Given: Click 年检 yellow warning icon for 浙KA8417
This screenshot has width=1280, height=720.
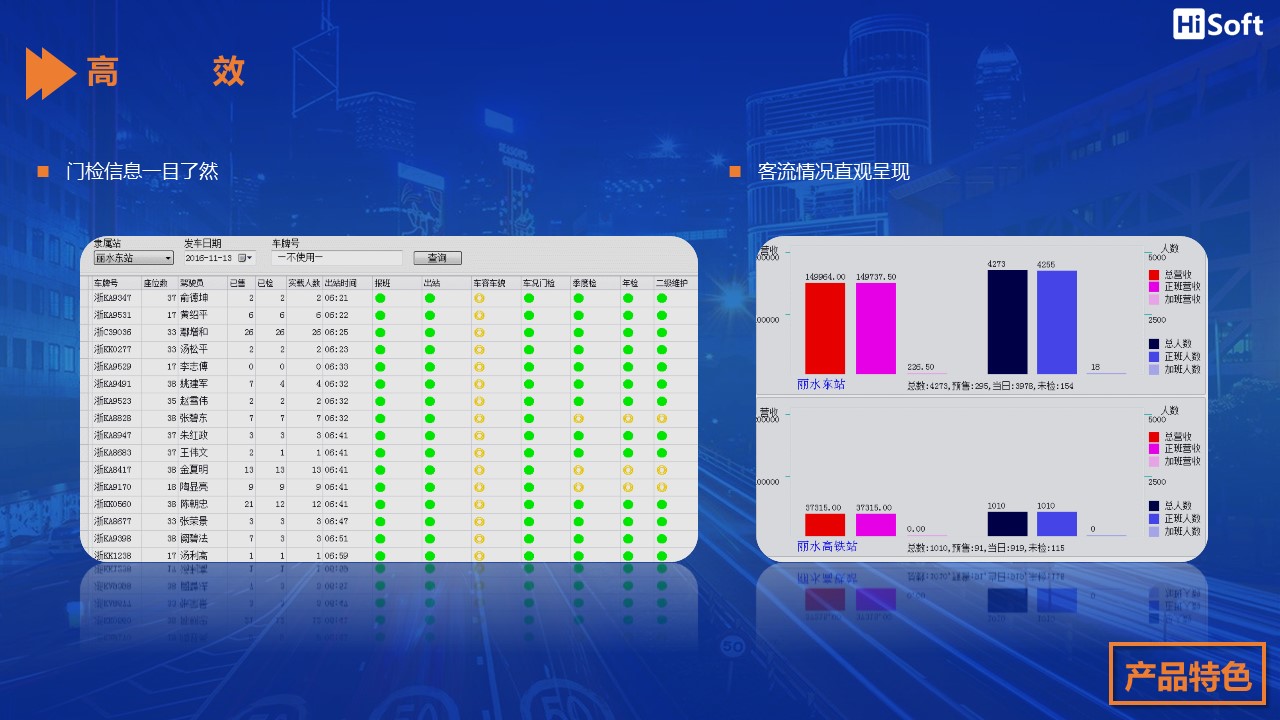Looking at the screenshot, I should 628,470.
